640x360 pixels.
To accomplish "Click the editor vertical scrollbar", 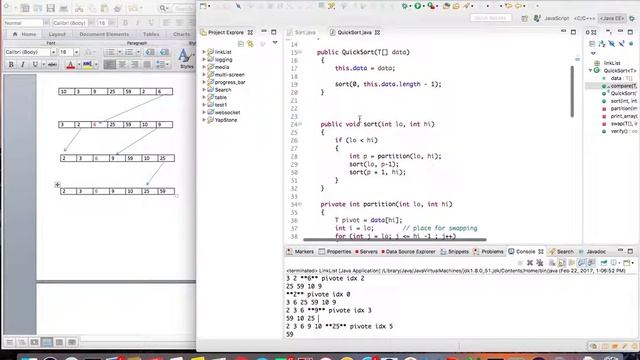I will tap(572, 91).
